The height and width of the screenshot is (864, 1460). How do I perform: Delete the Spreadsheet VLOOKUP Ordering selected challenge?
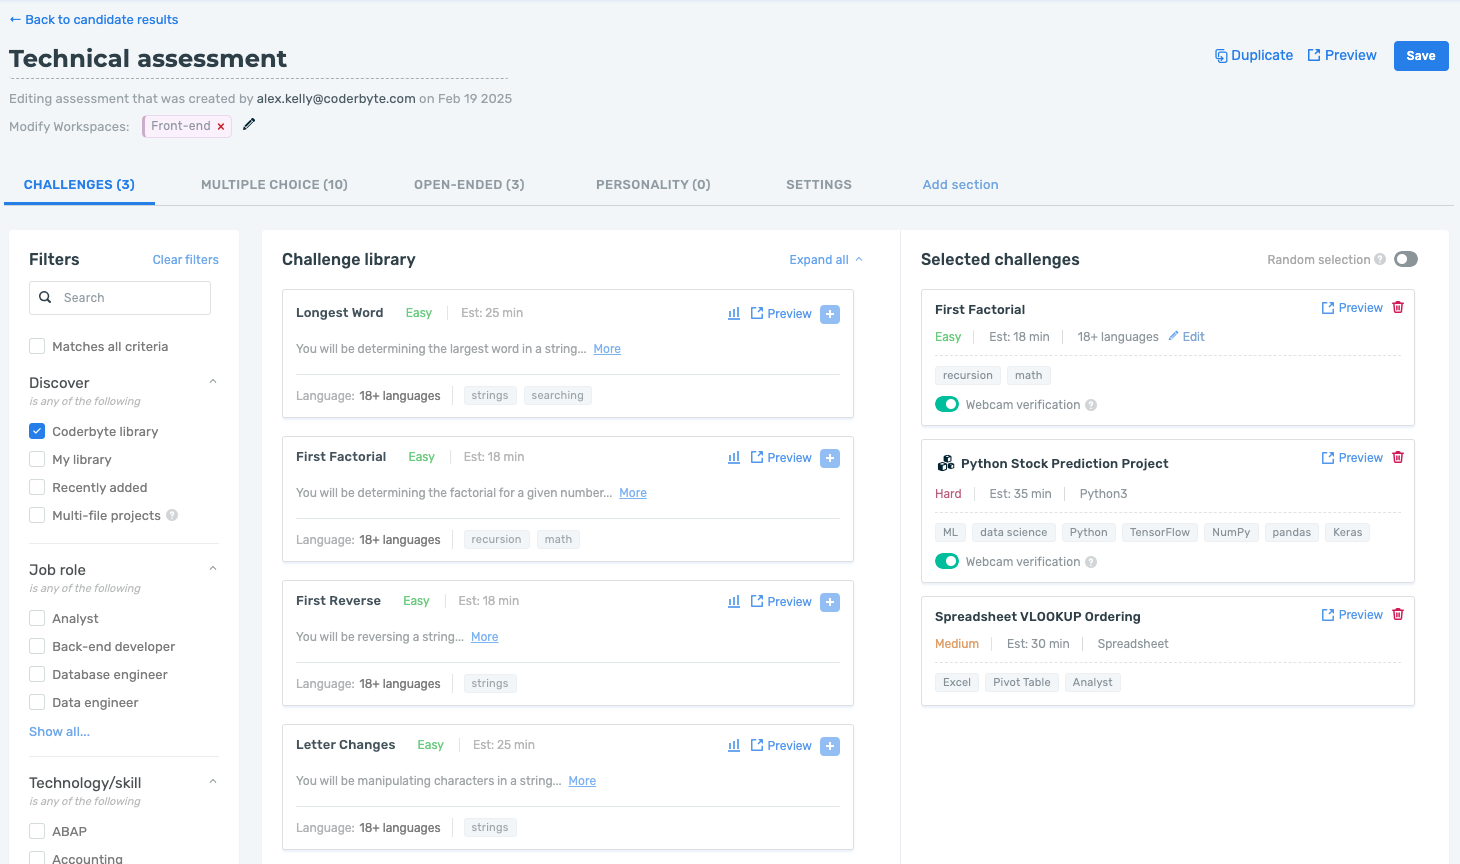1398,614
